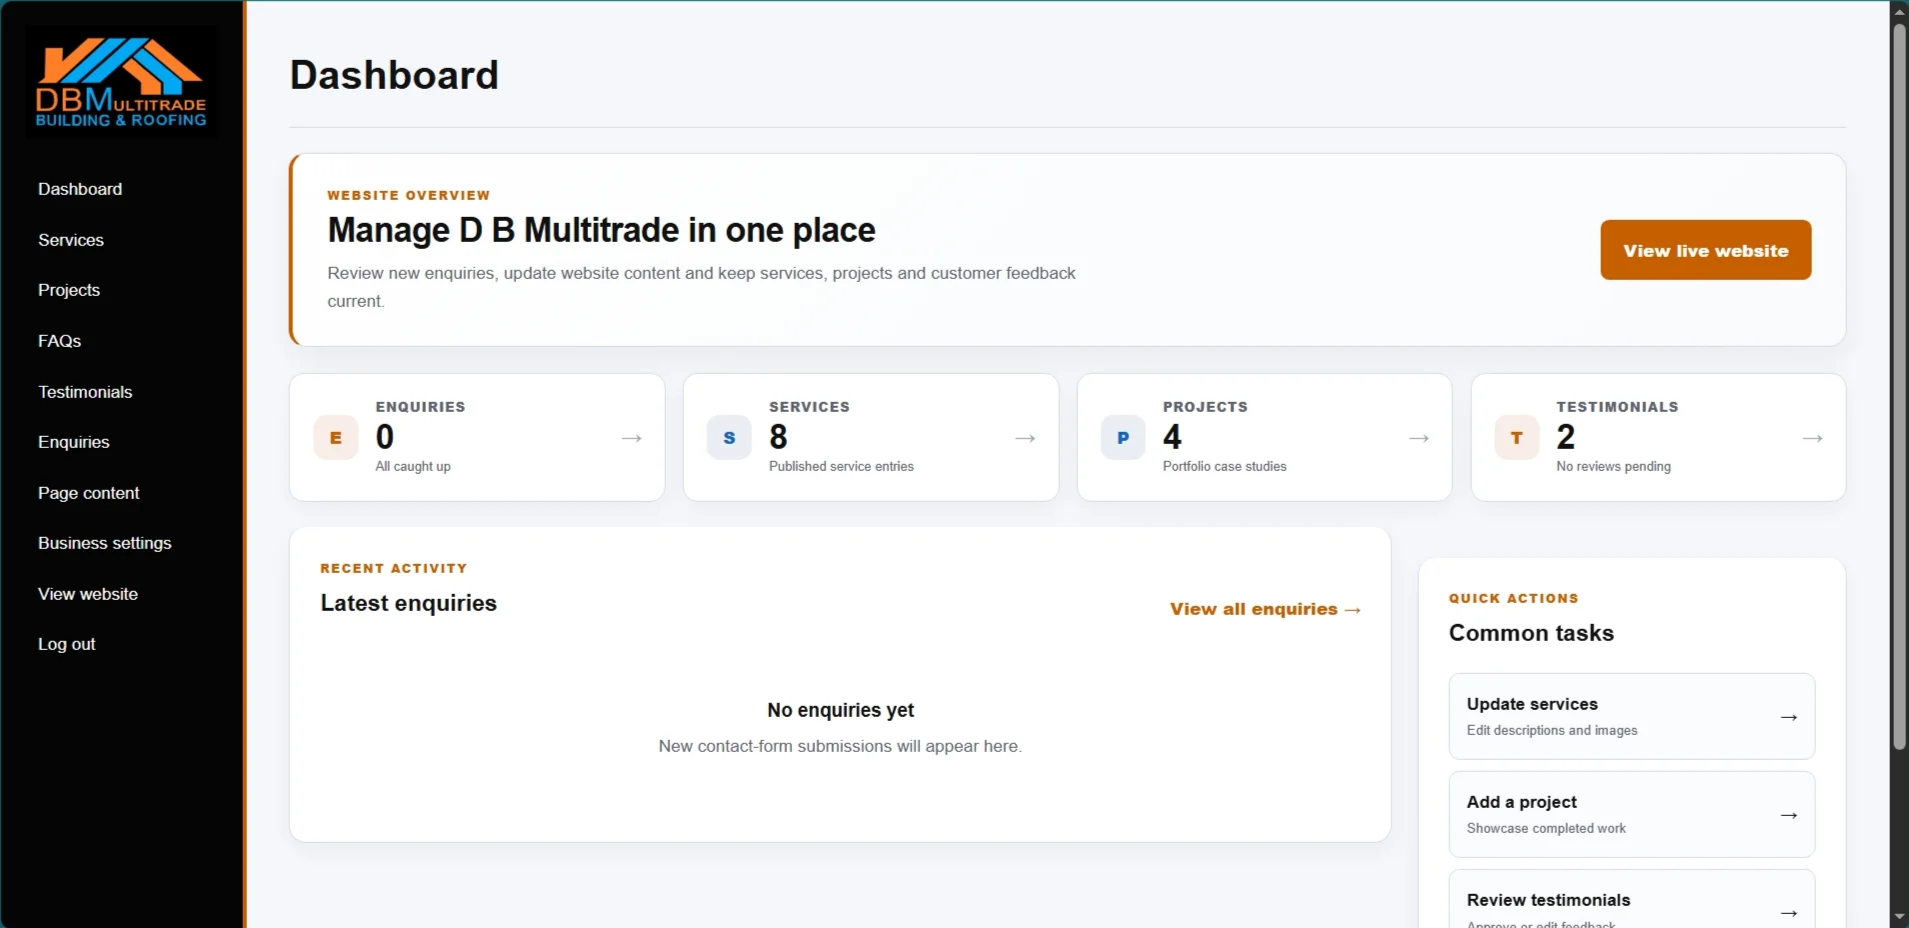Image resolution: width=1909 pixels, height=928 pixels.
Task: Click the Services count '8'
Action: (x=778, y=437)
